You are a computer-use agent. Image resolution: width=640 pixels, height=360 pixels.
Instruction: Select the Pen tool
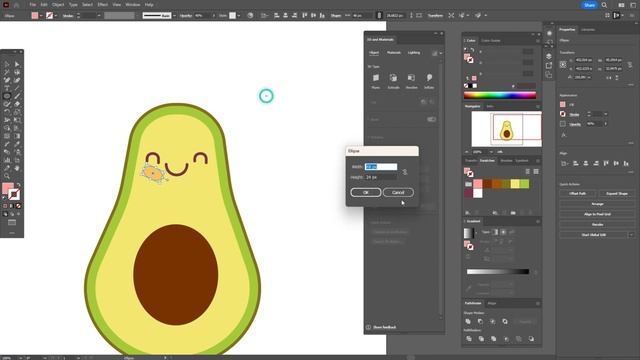point(7,80)
